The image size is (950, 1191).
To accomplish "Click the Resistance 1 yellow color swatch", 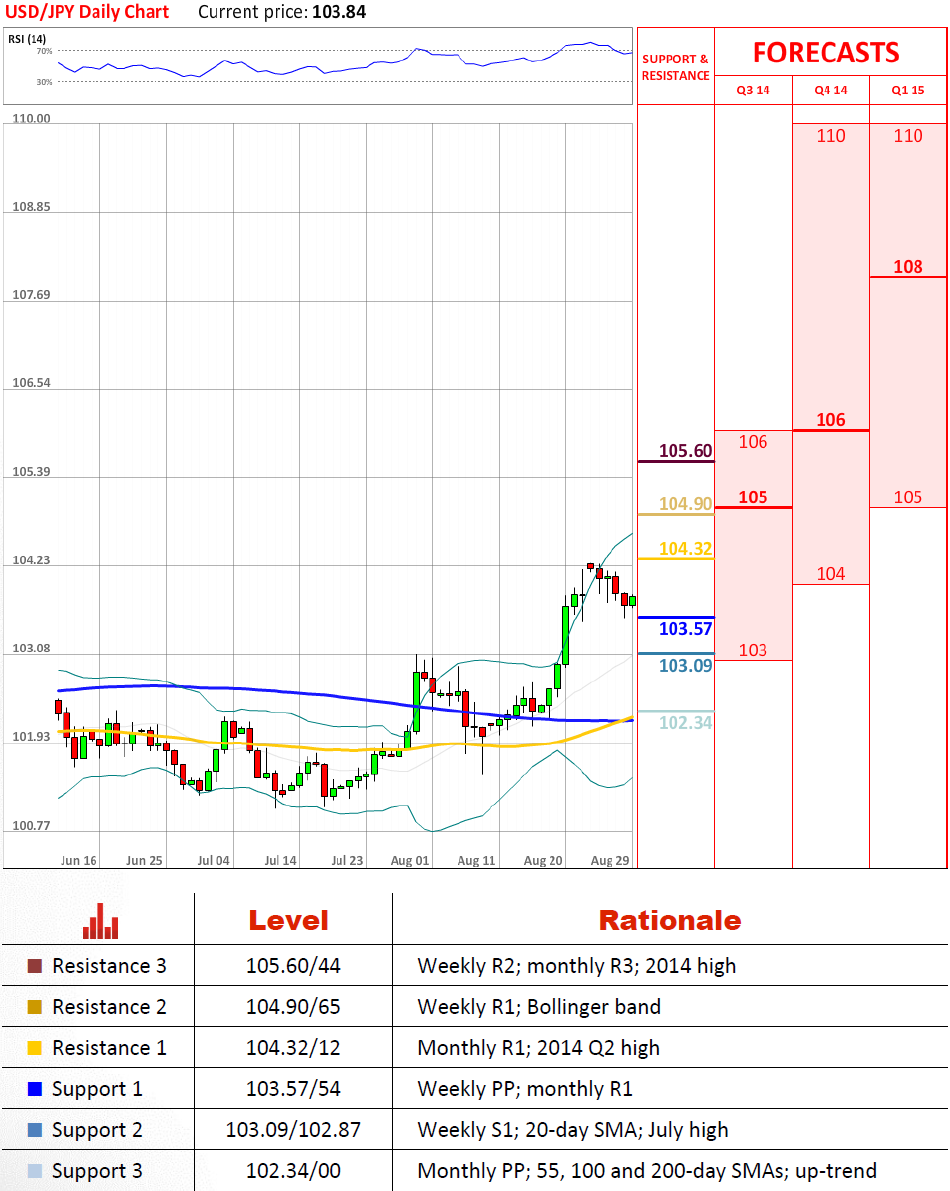I will [x=34, y=1048].
